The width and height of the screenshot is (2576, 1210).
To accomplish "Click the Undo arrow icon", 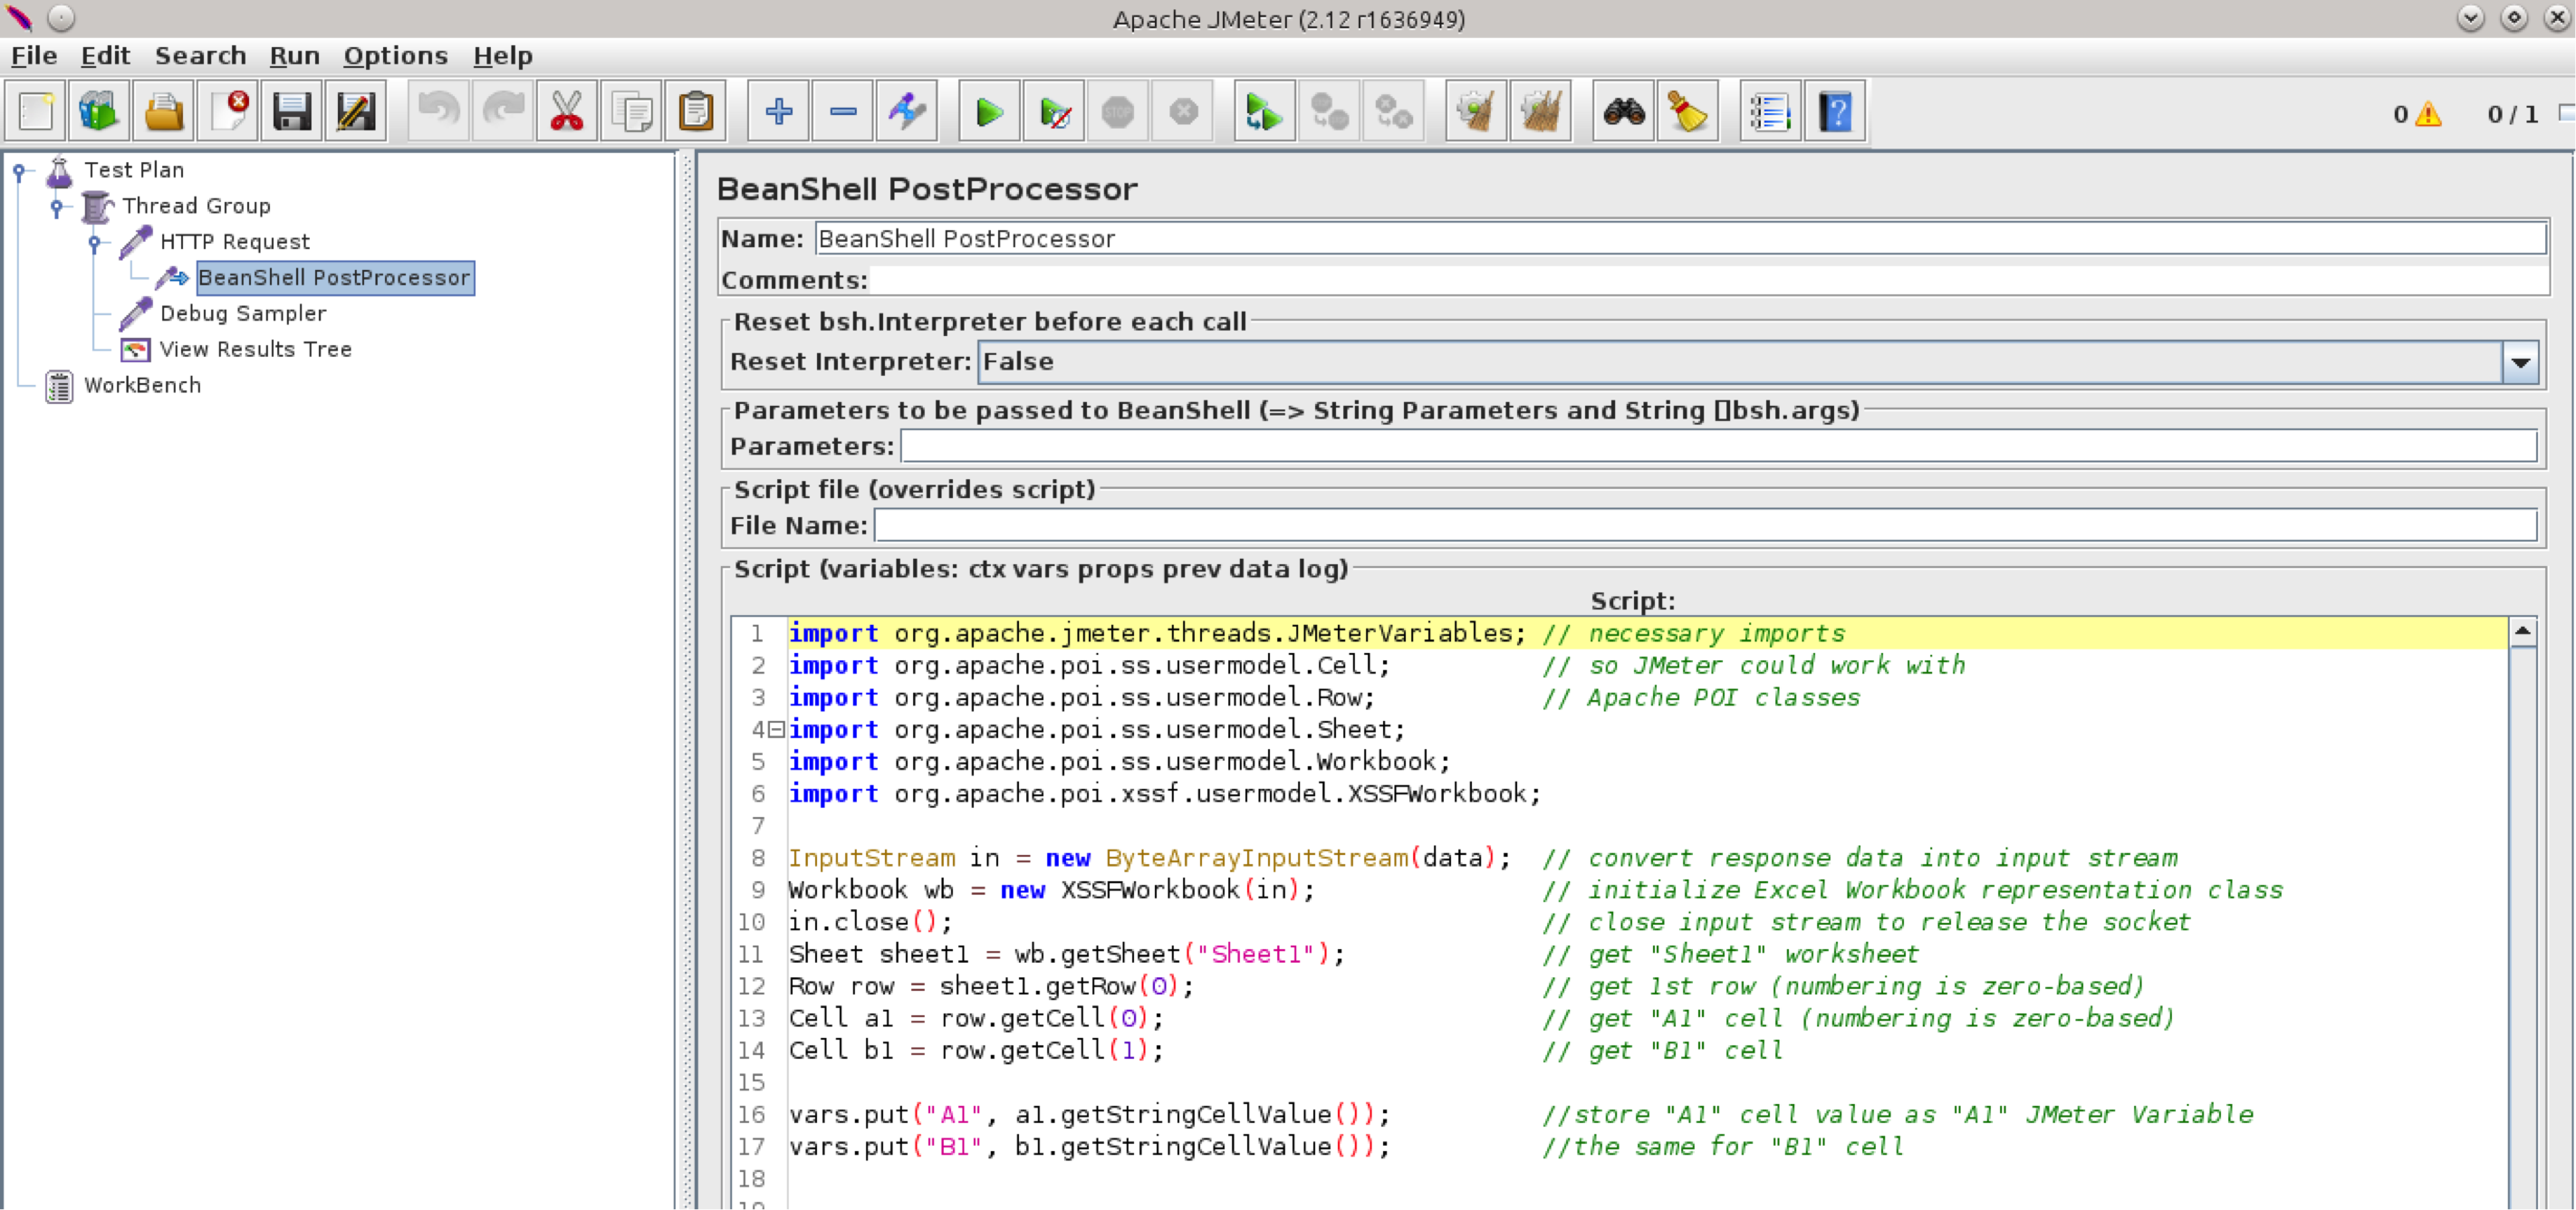I will [439, 111].
